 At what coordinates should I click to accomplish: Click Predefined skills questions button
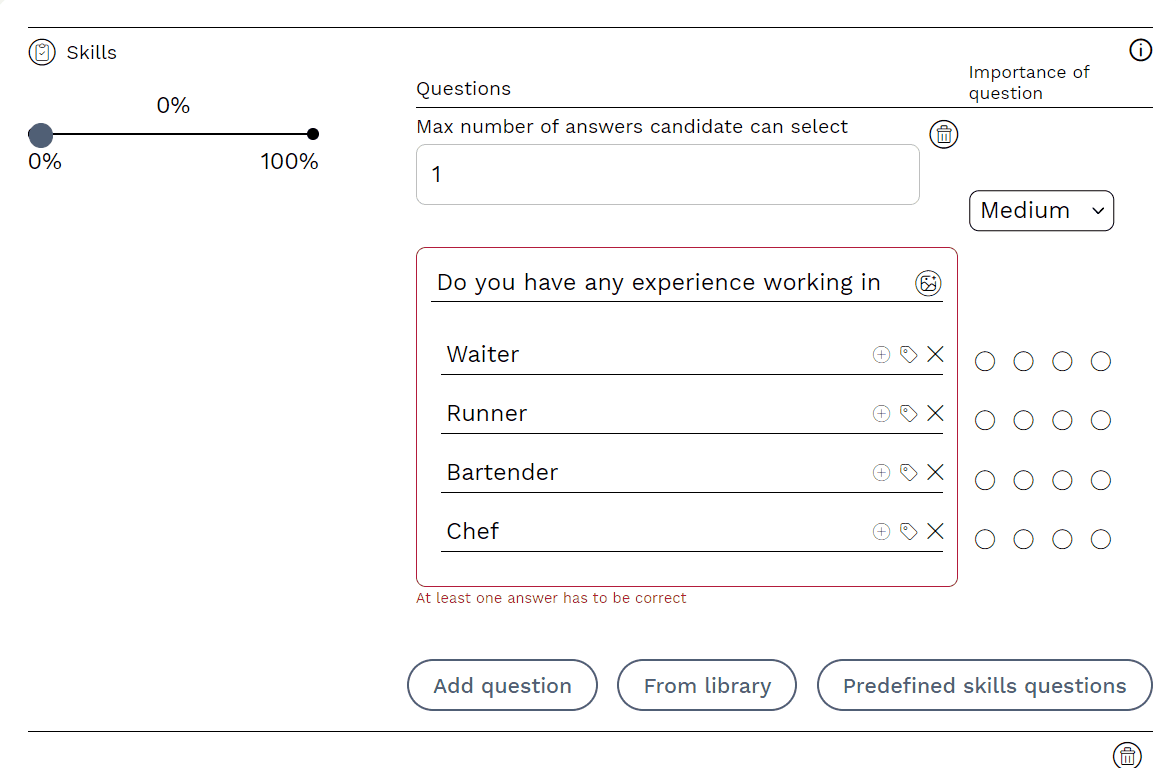tap(984, 686)
